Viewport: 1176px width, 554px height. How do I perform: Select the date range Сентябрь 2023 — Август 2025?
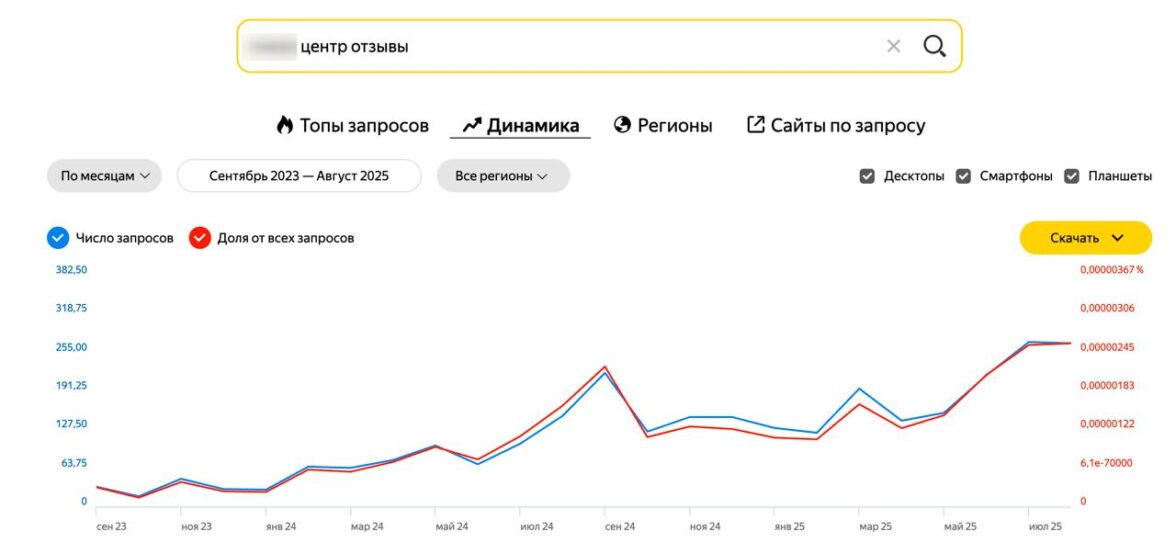pyautogui.click(x=299, y=176)
